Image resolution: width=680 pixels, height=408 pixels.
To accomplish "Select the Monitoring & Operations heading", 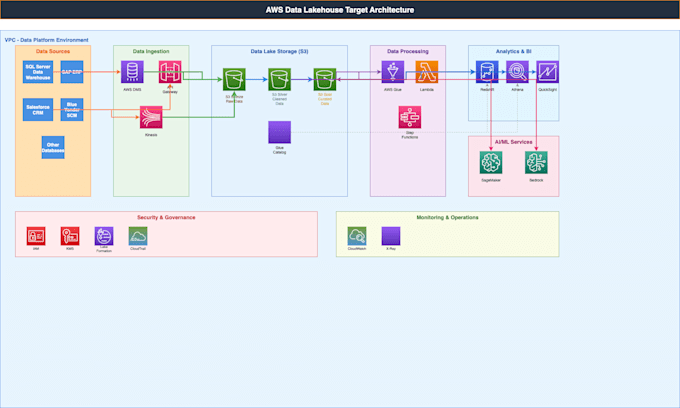I will 448,217.
